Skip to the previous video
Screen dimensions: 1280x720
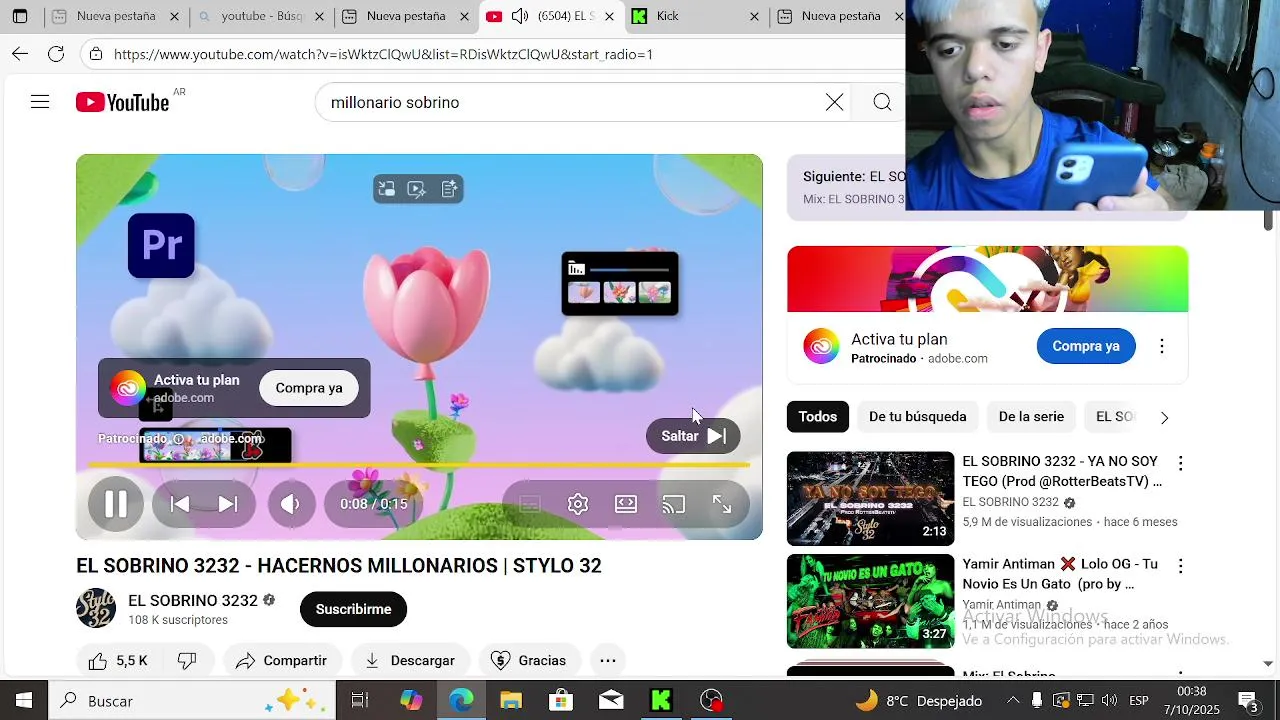tap(180, 504)
